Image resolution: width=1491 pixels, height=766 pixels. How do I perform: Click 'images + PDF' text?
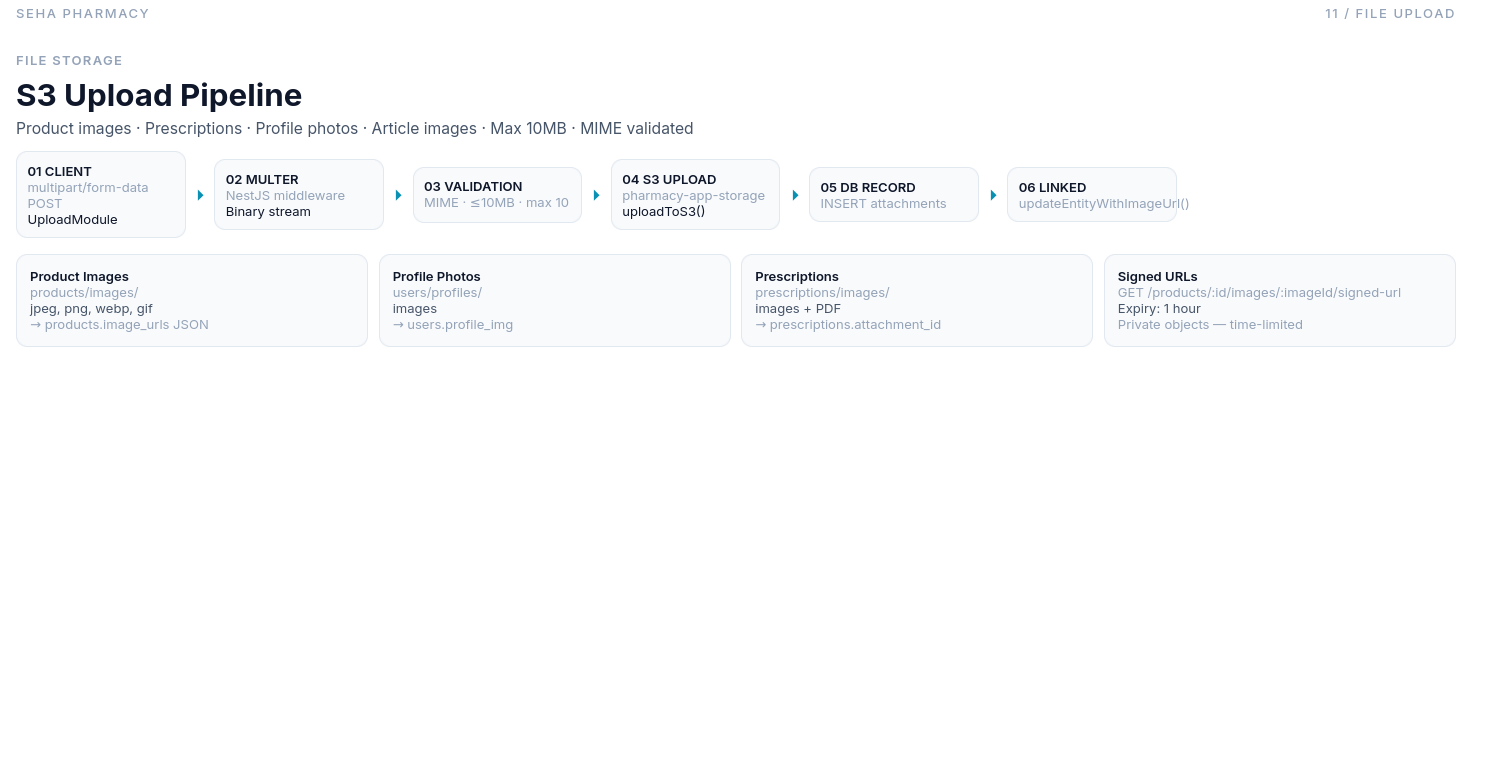(x=798, y=309)
